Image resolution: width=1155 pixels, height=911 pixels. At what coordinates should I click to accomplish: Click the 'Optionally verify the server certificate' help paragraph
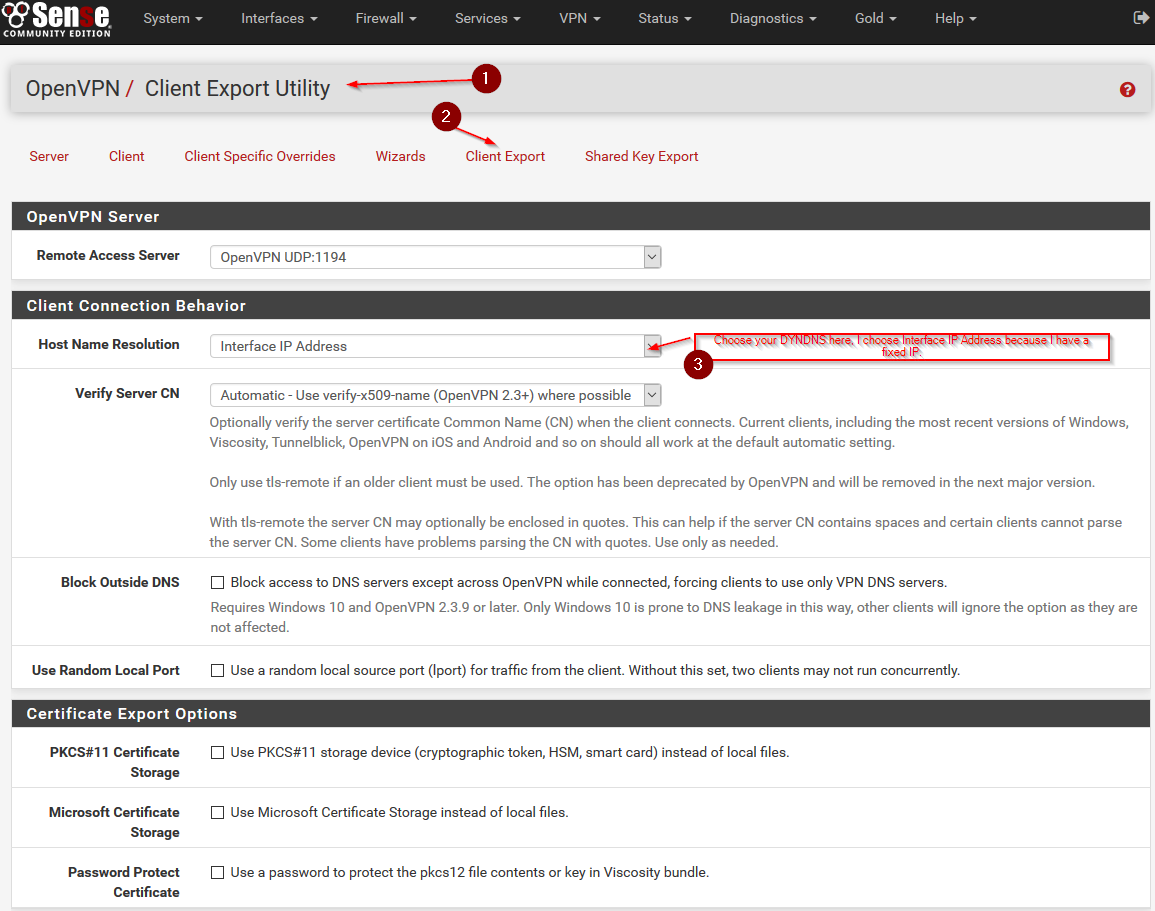tap(669, 432)
